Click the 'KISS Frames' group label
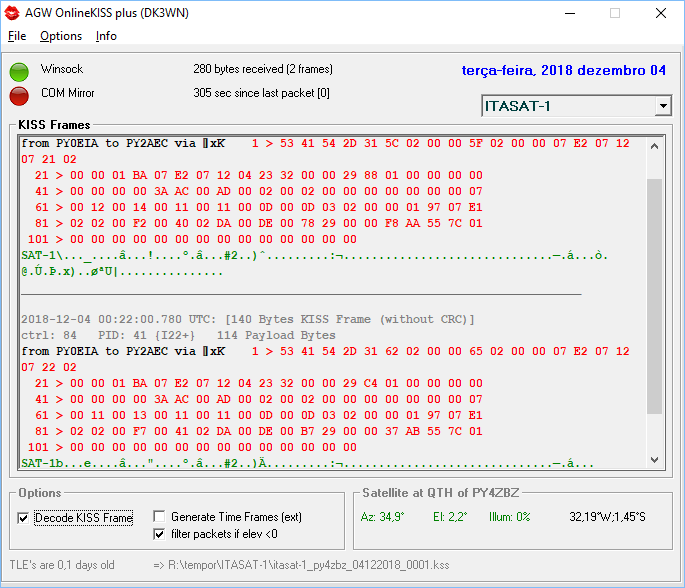This screenshot has width=685, height=588. coord(54,125)
